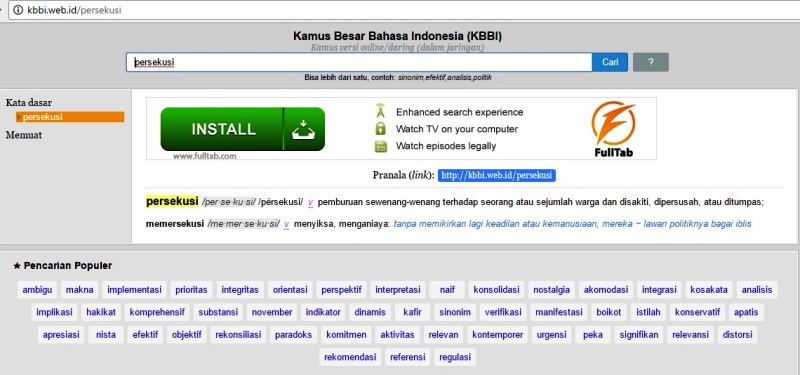
Task: Click the site info icon in address bar
Action: pyautogui.click(x=18, y=10)
